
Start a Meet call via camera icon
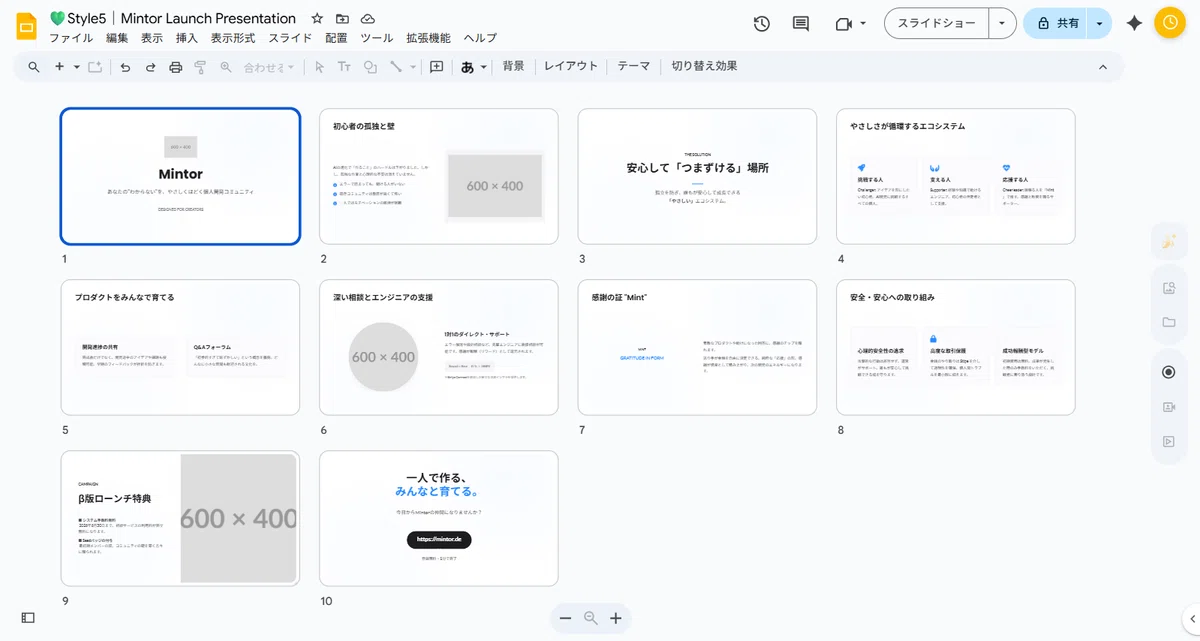(843, 23)
